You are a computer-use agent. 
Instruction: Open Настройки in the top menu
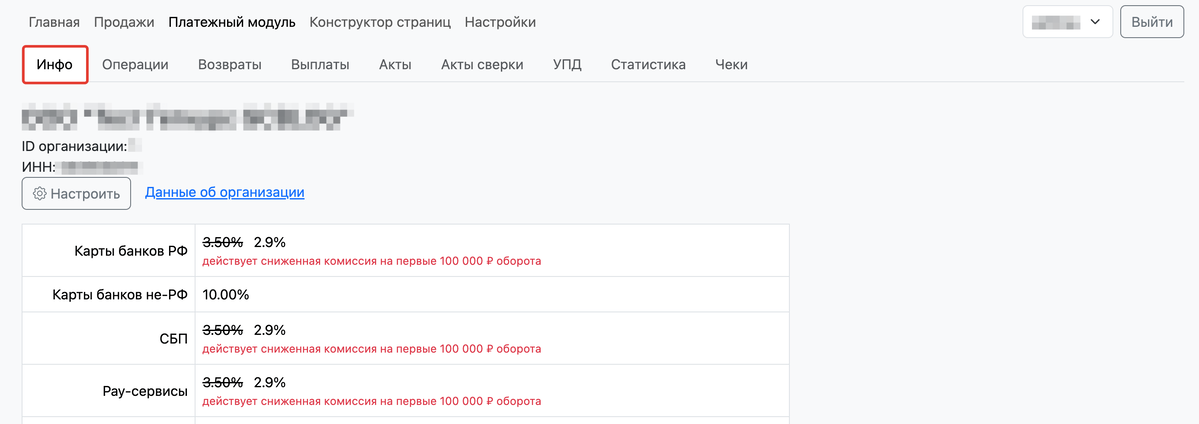500,22
